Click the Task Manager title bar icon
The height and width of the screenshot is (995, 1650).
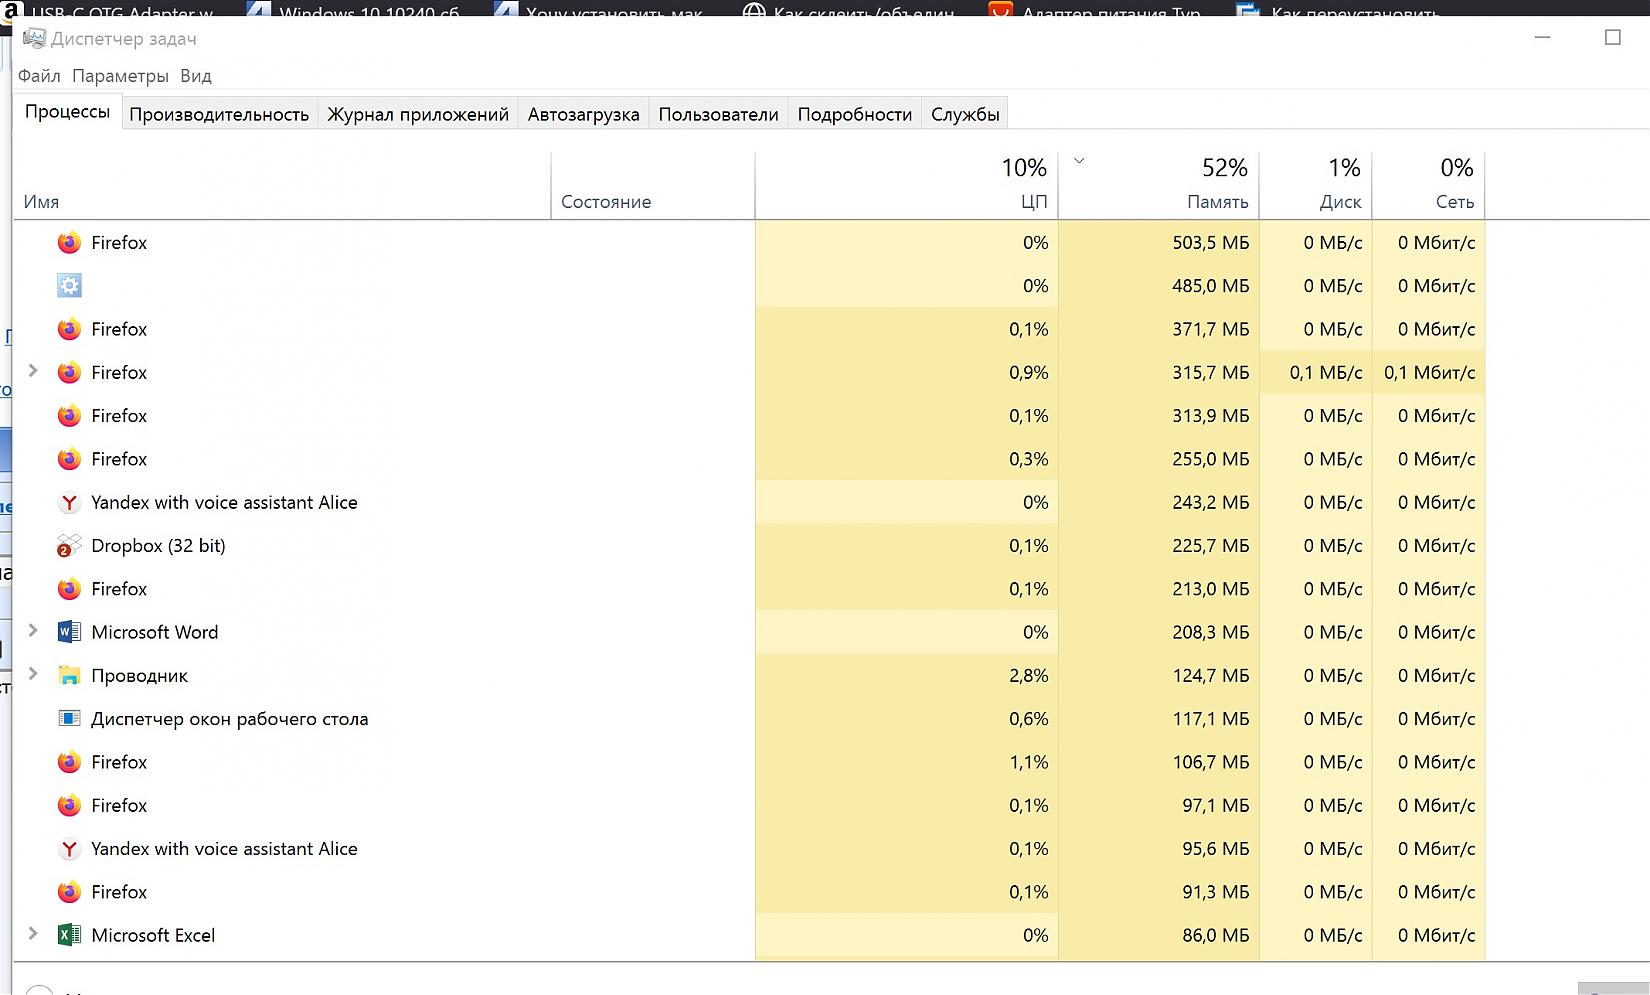click(34, 39)
